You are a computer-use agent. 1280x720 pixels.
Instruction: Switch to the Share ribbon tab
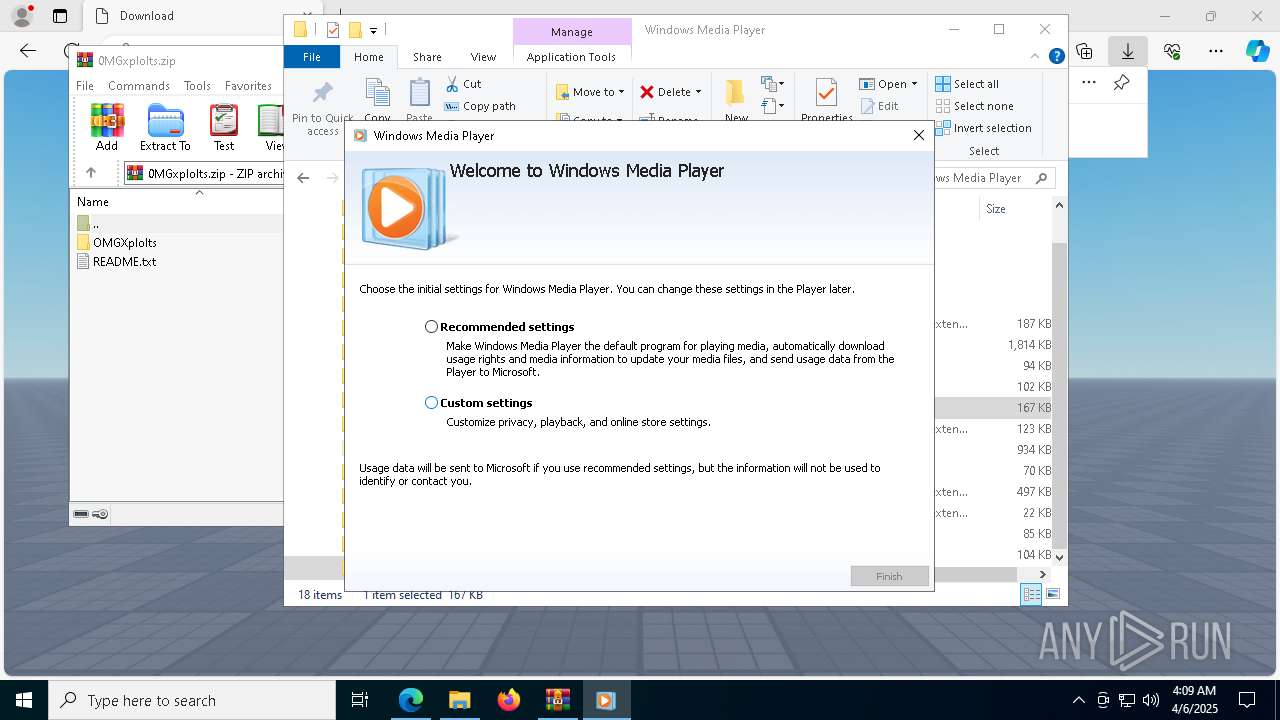427,57
